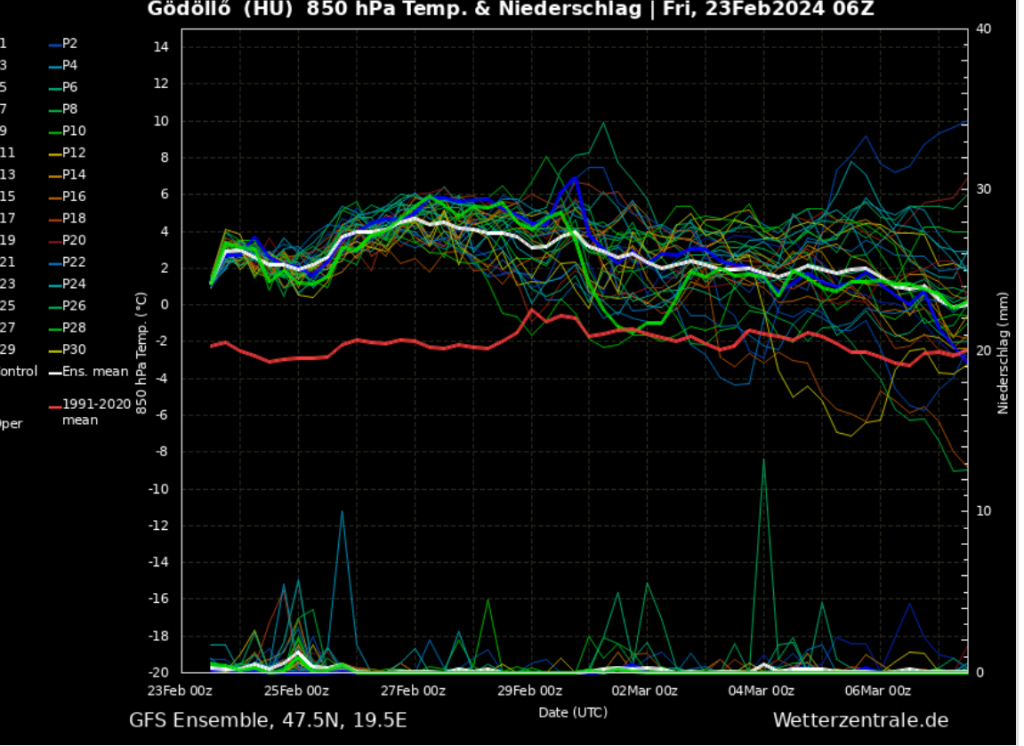Select the 27Feb 00z date tick
This screenshot has height=746, width=1024.
[x=412, y=690]
